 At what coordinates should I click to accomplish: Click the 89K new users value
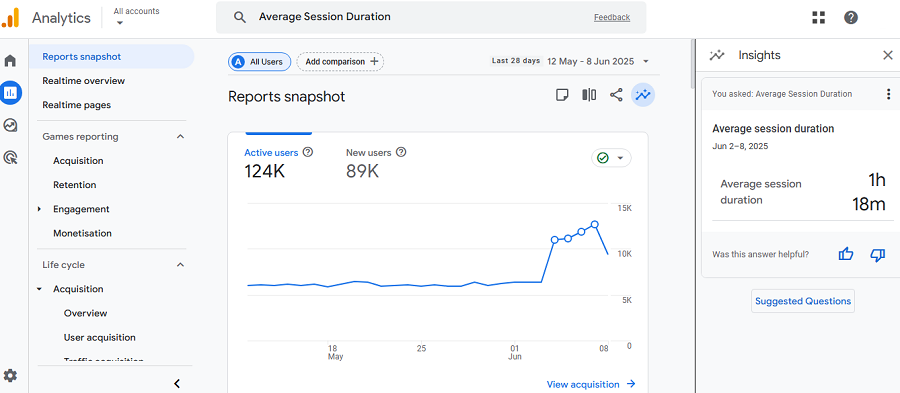point(362,171)
